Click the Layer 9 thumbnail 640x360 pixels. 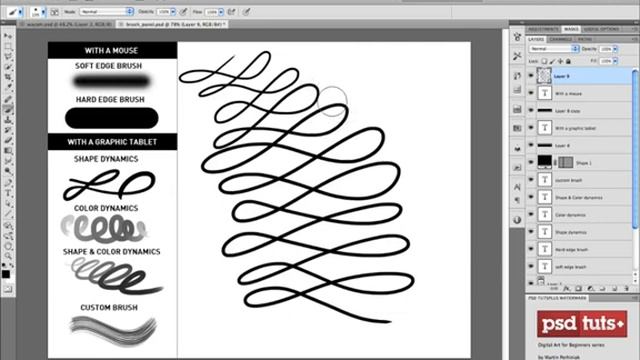pos(544,76)
